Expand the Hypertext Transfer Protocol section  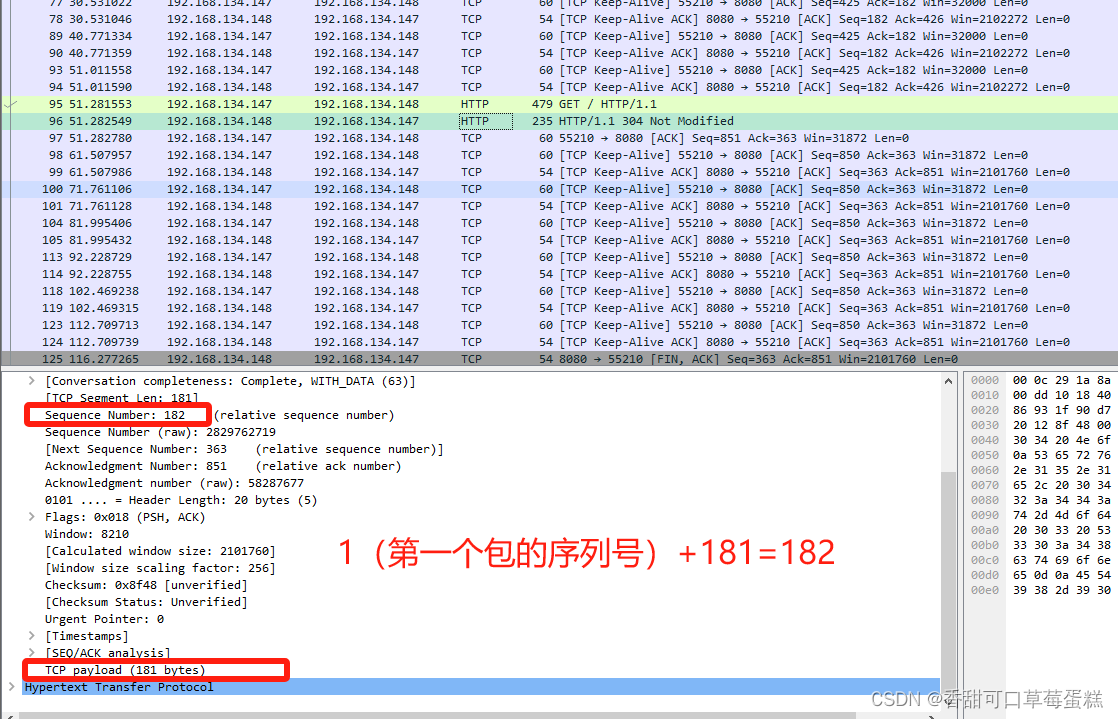coord(12,687)
